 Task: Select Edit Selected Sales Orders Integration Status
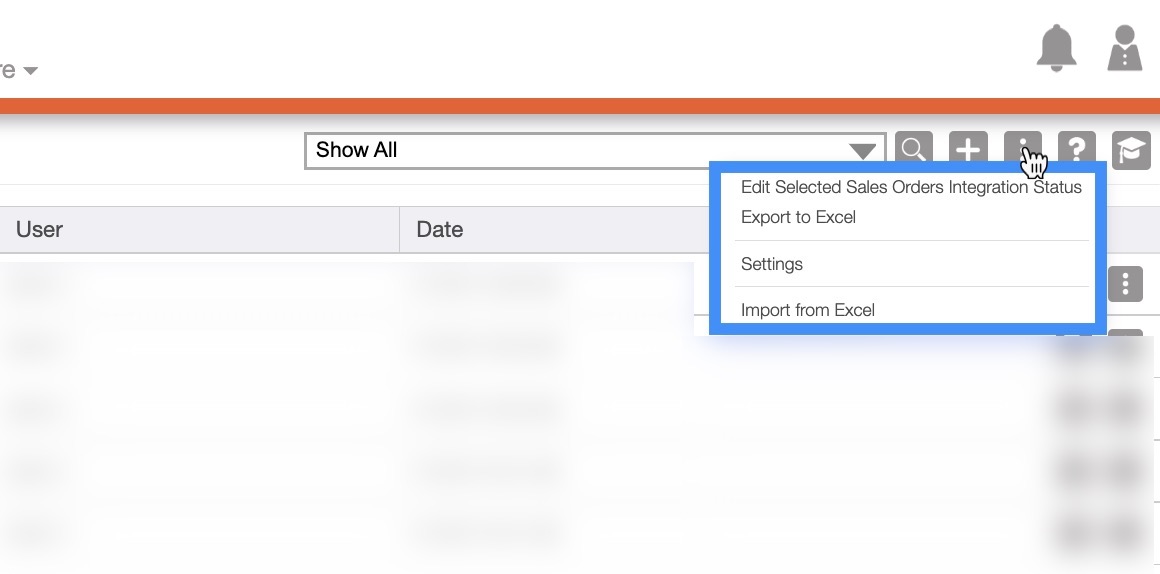point(911,187)
